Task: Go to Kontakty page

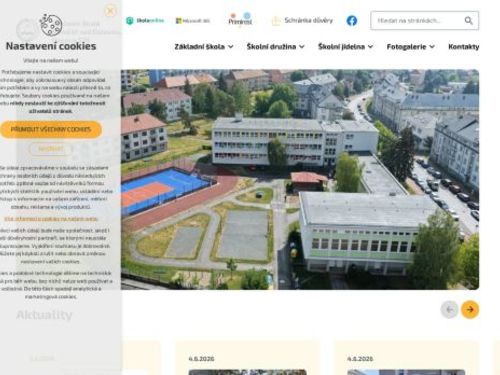Action: click(464, 47)
